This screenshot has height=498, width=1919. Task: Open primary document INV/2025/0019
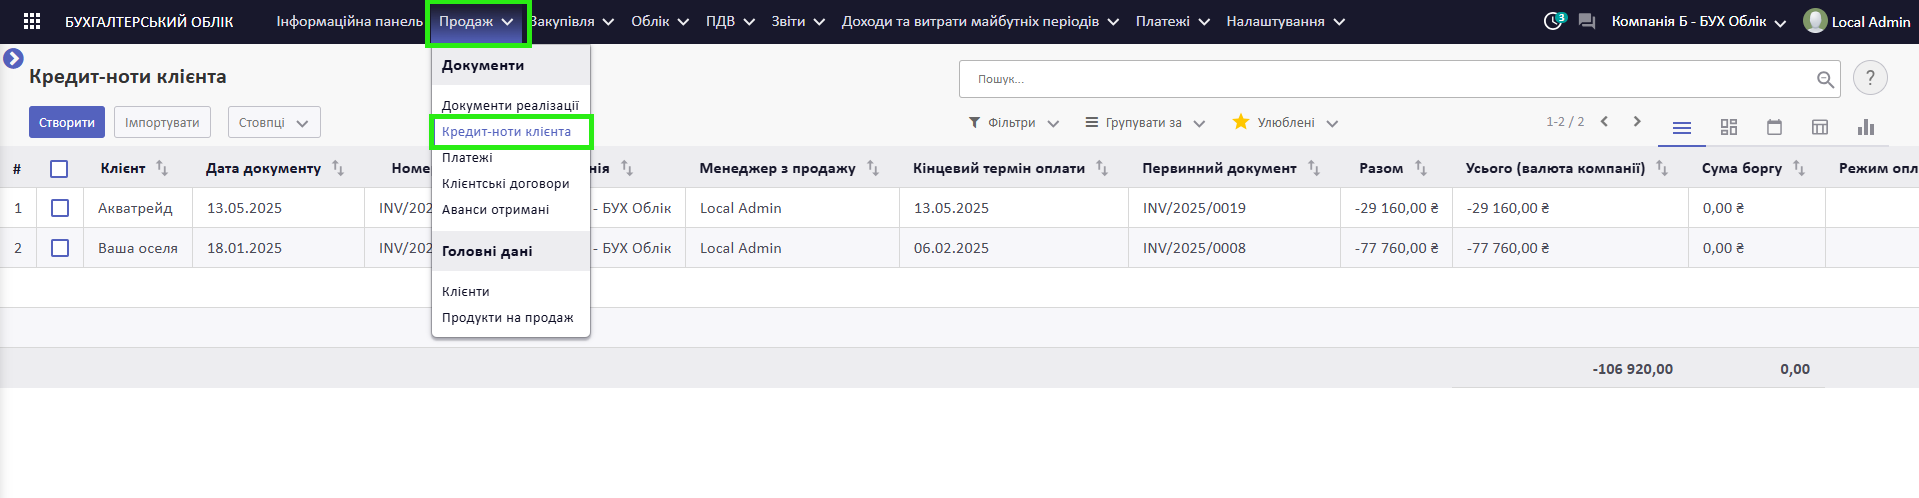coord(1194,208)
